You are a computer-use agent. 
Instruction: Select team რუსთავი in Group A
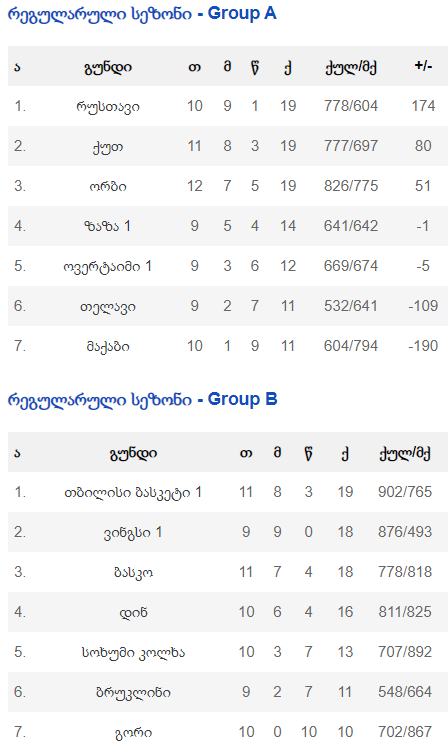[x=108, y=106]
